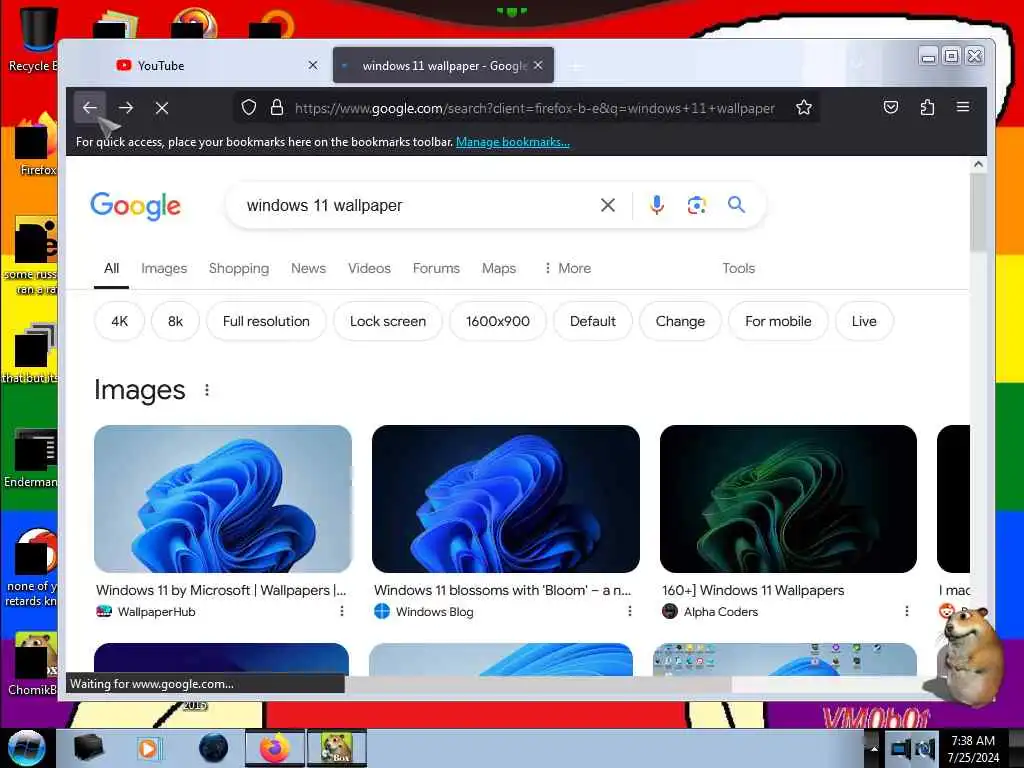The width and height of the screenshot is (1024, 768).
Task: Apply the For mobile filter chip
Action: pyautogui.click(x=778, y=321)
